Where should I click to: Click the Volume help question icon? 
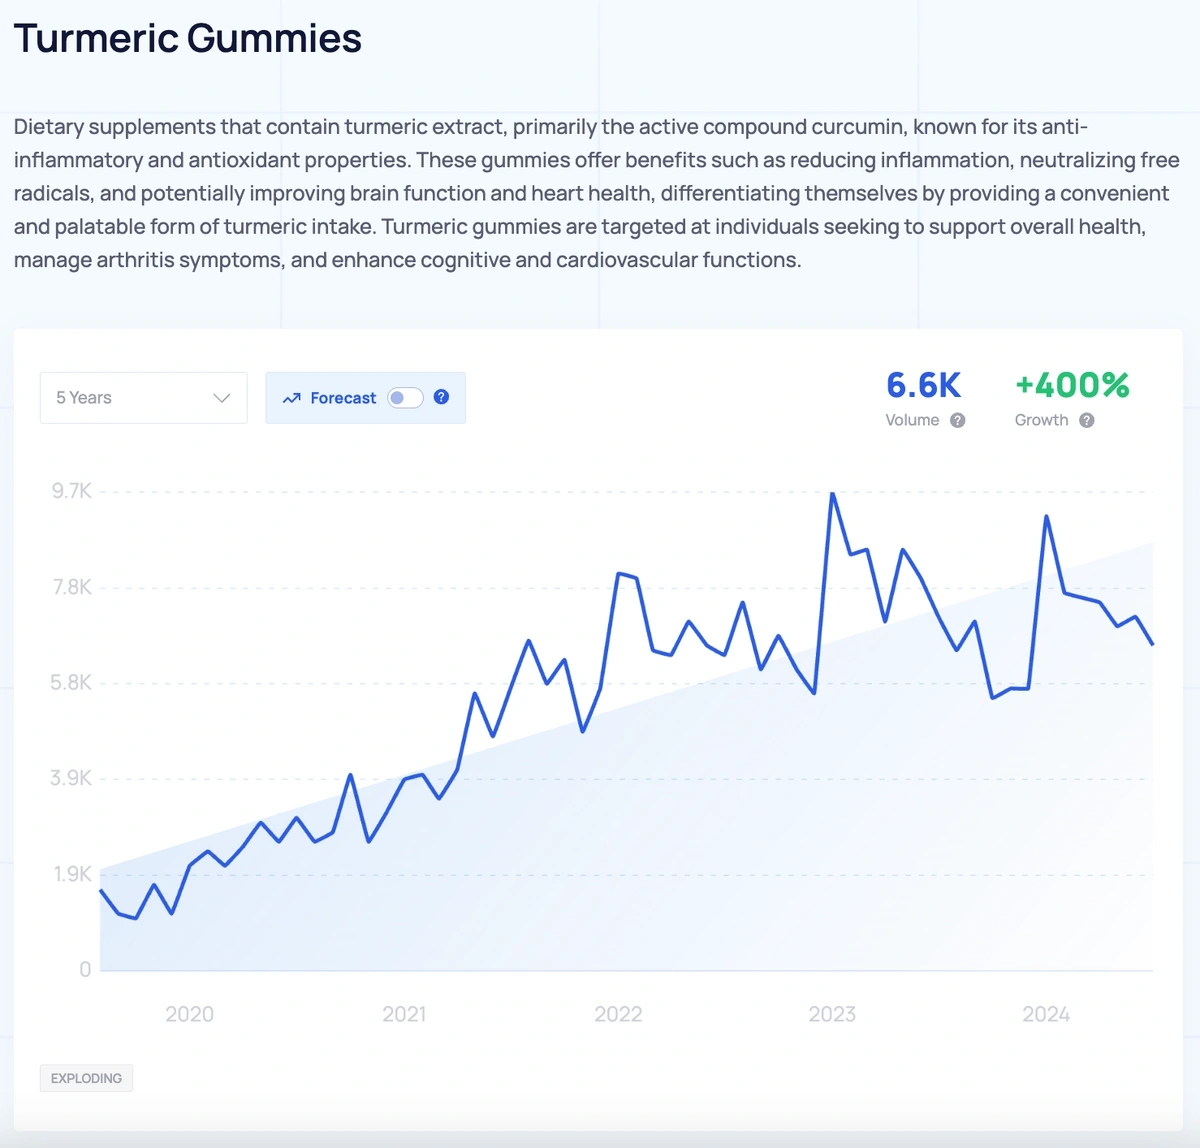tap(957, 420)
